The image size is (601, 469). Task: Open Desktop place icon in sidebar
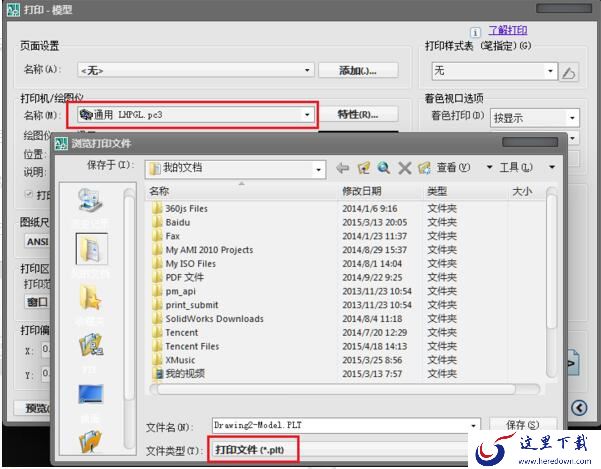coord(91,394)
